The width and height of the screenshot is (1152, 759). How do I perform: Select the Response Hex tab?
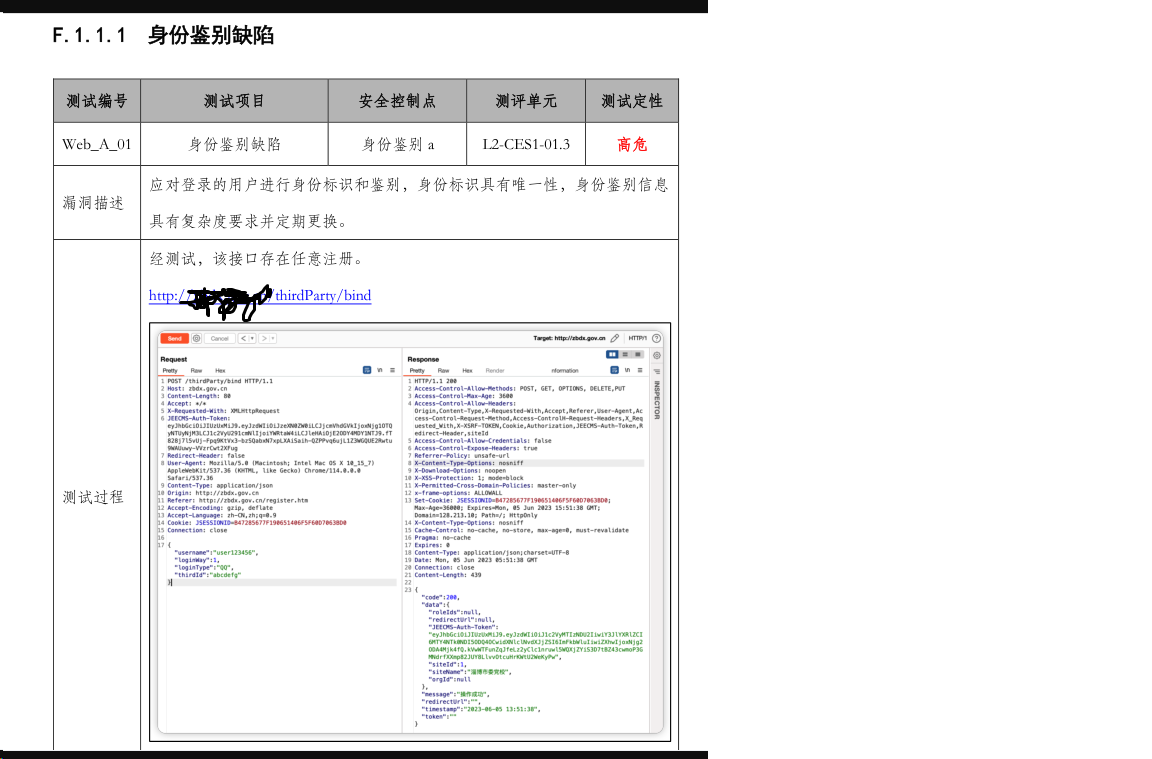point(467,370)
